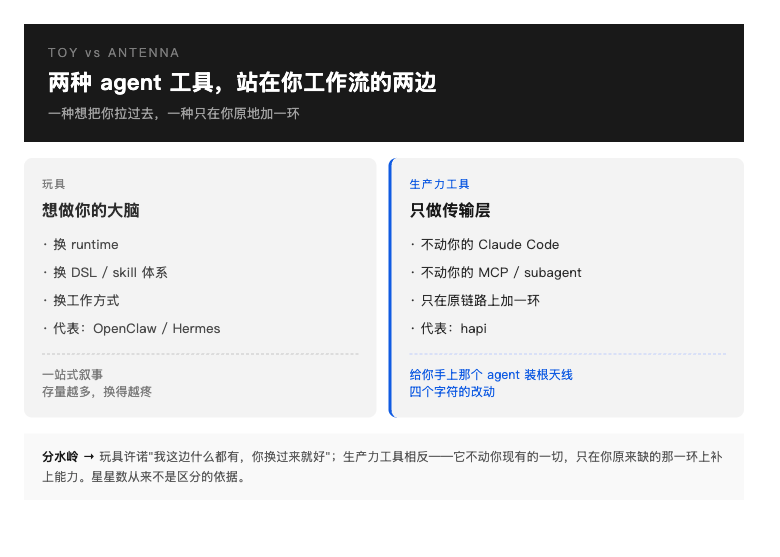
Task: Click blue text '四个字符的改动'
Action: [452, 391]
